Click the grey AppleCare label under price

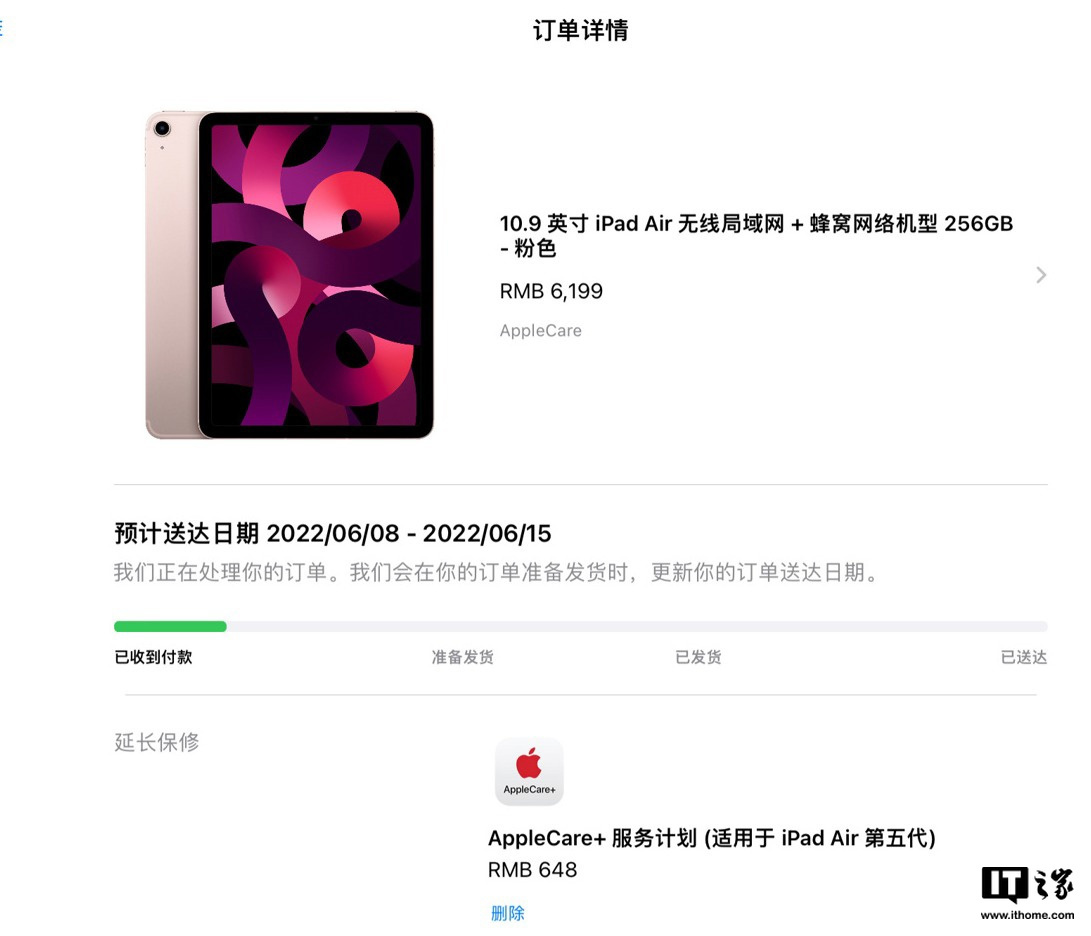click(x=541, y=331)
